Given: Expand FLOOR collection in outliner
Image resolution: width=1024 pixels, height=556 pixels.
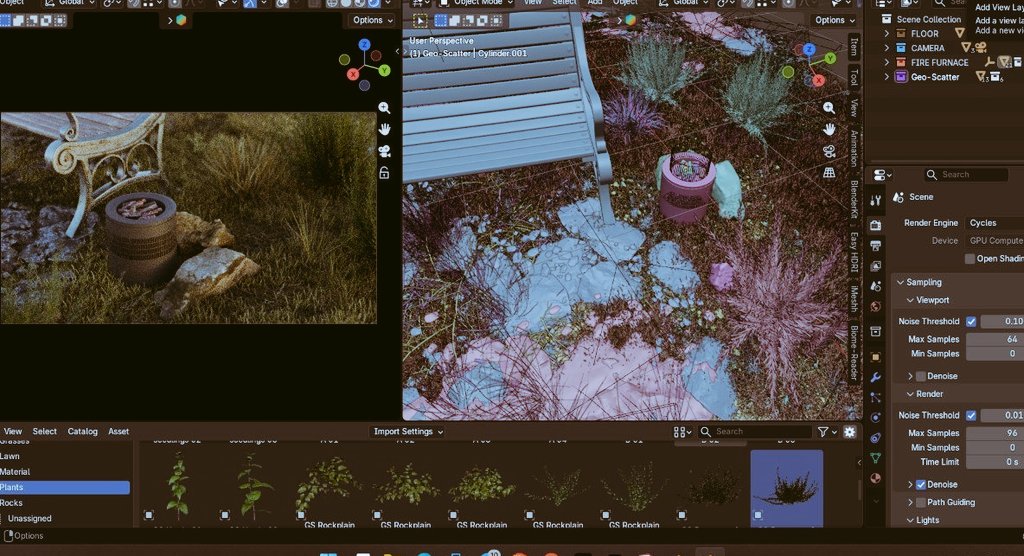Looking at the screenshot, I should [x=886, y=33].
